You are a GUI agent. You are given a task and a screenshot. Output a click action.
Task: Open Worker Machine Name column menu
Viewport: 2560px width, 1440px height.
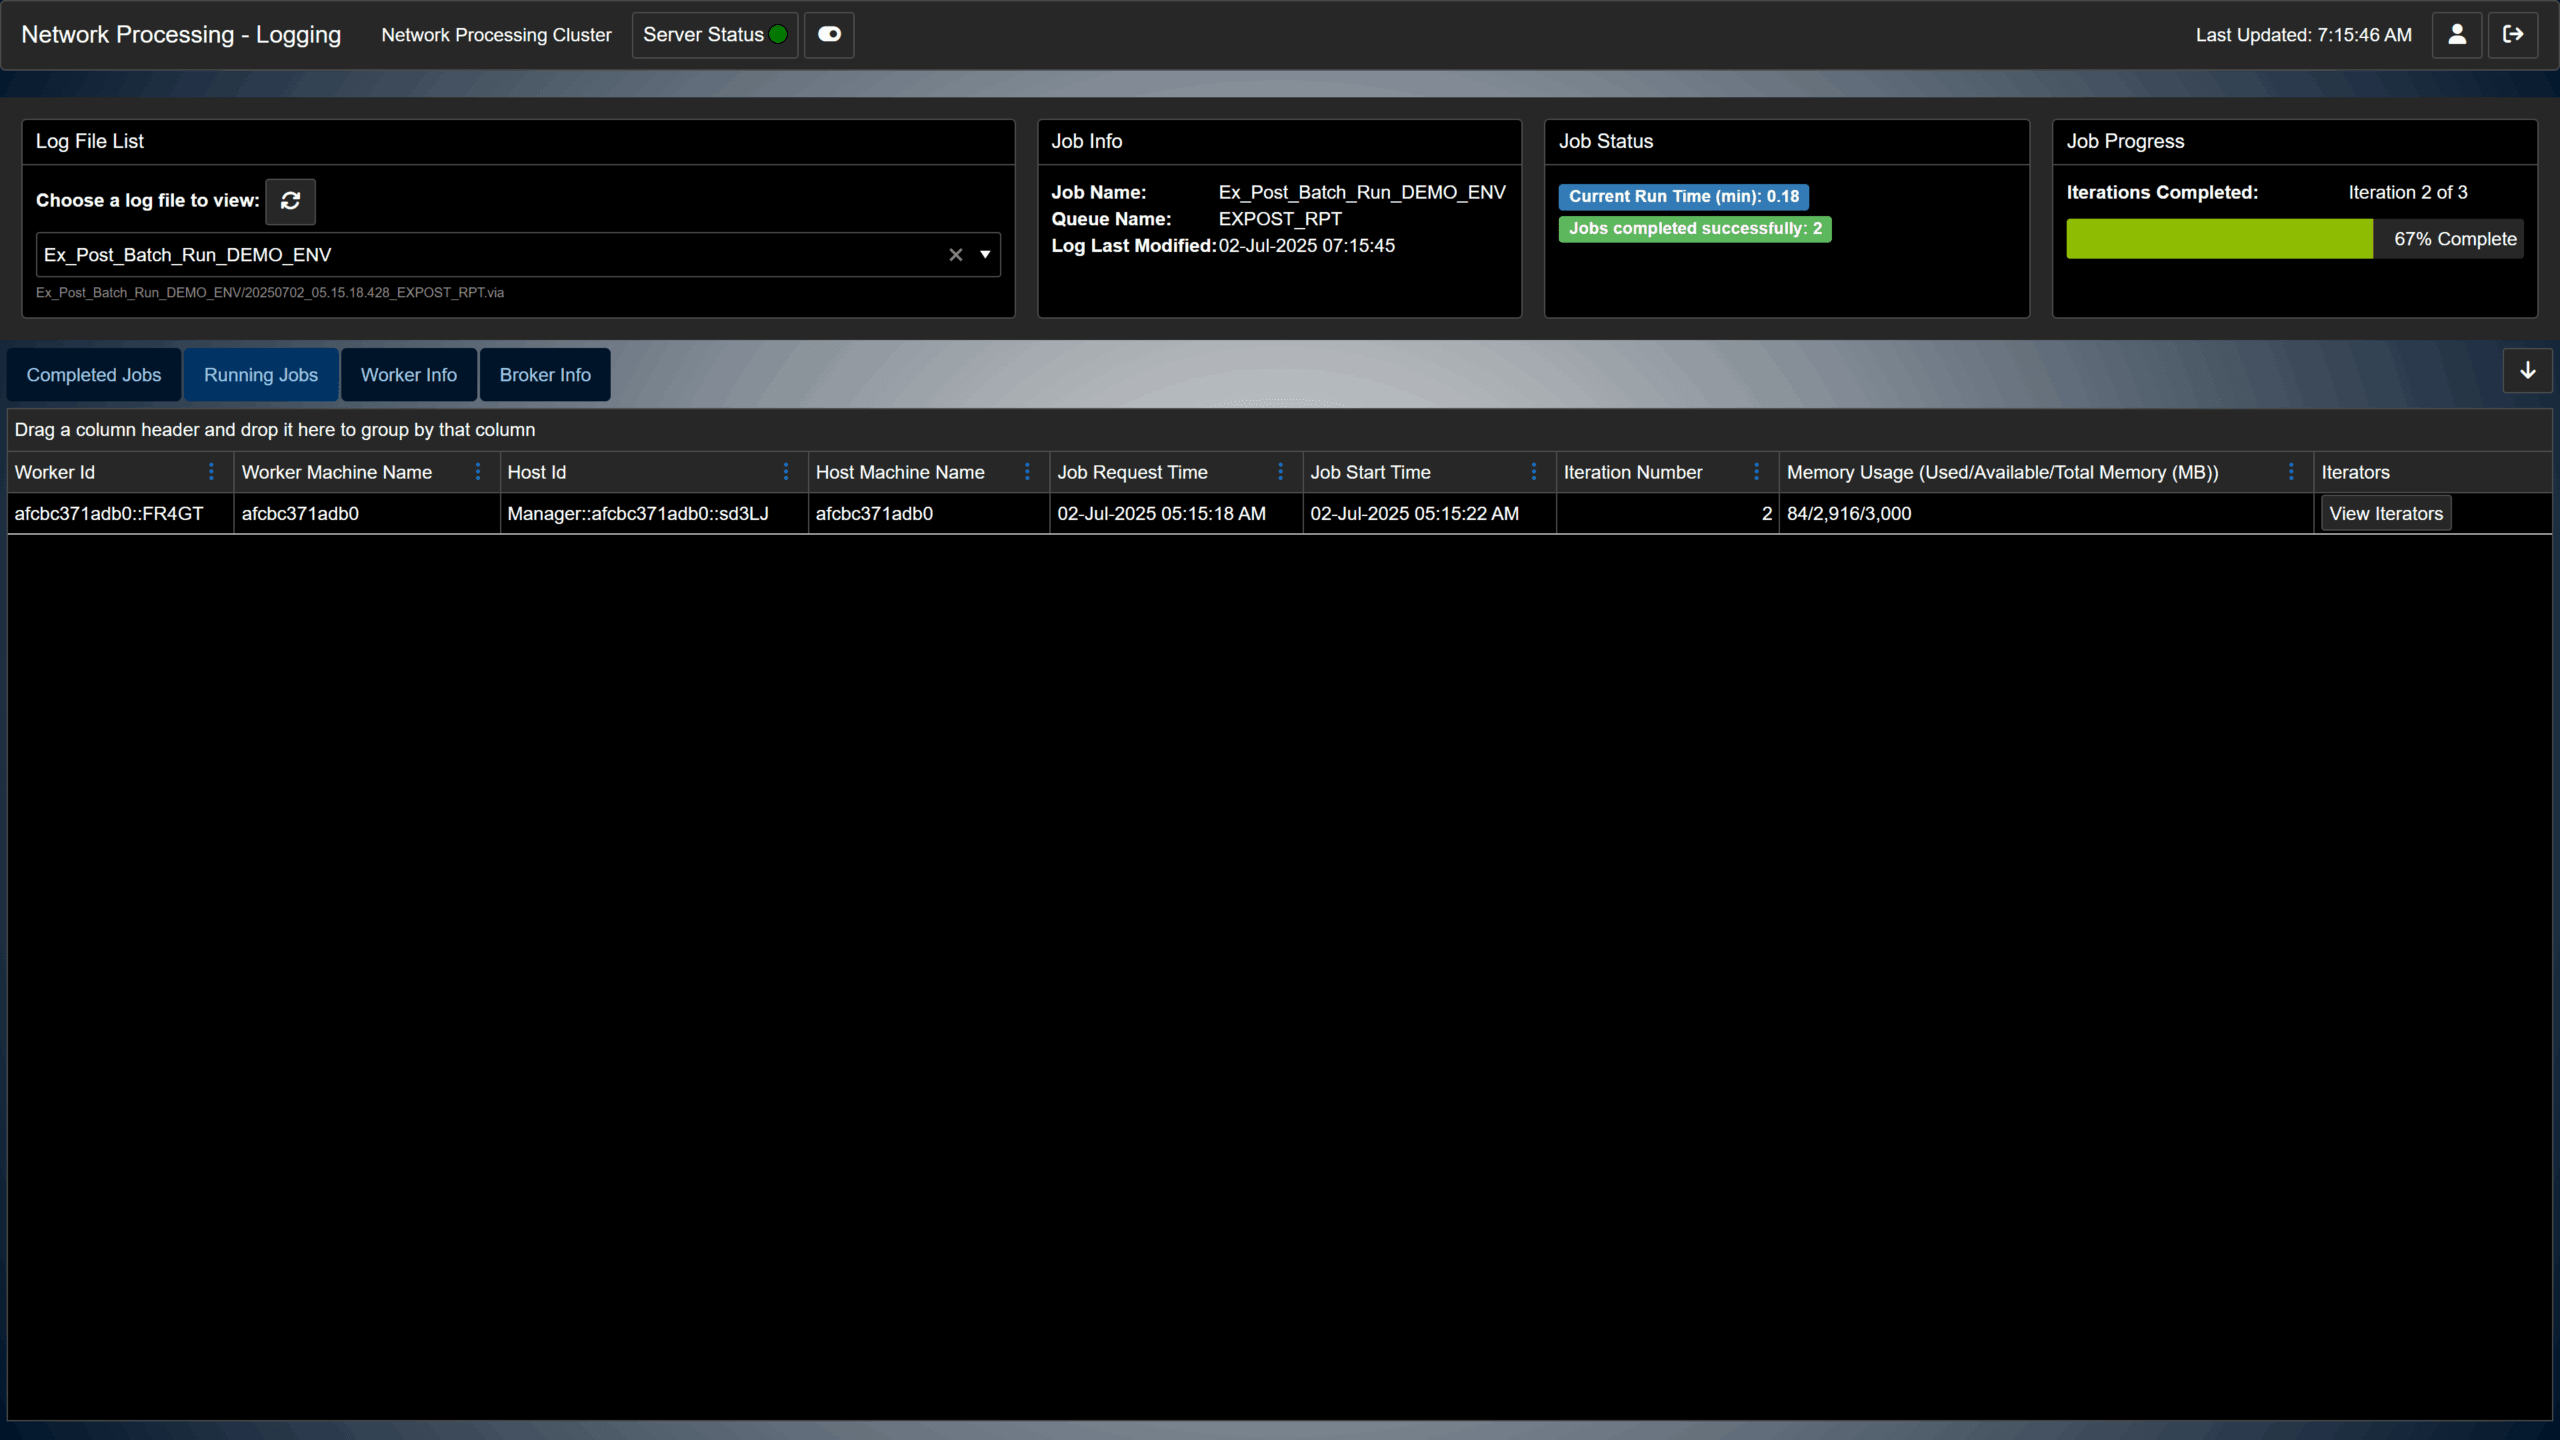pos(478,472)
